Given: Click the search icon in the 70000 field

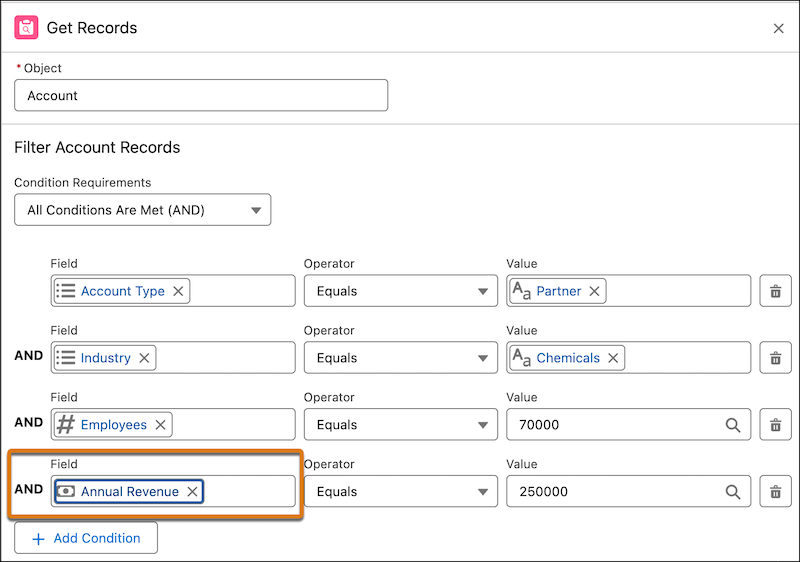Looking at the screenshot, I should (x=733, y=425).
